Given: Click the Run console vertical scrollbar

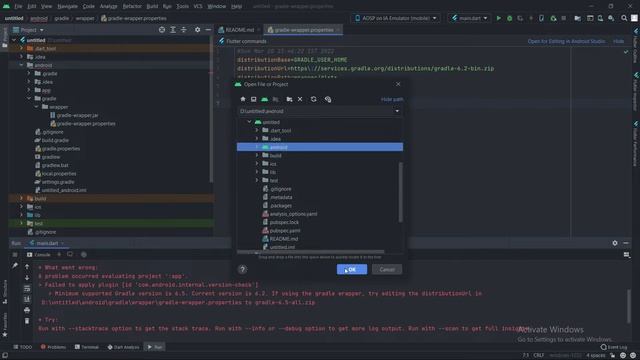Looking at the screenshot, I should 629,306.
